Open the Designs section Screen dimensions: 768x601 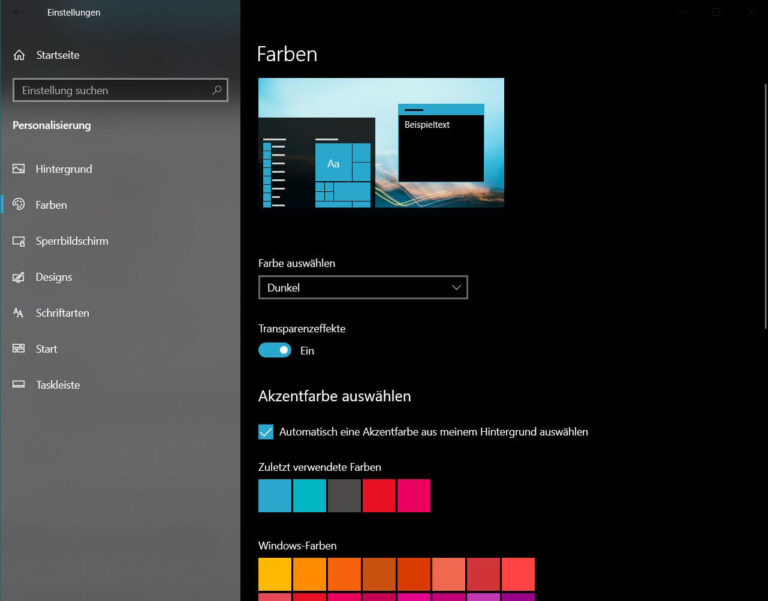click(x=120, y=277)
